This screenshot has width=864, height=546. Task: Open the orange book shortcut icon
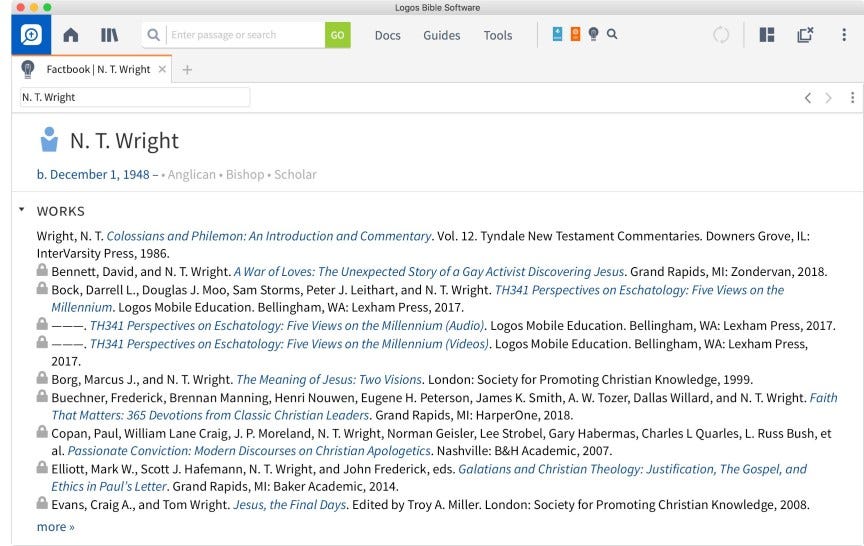(x=575, y=34)
